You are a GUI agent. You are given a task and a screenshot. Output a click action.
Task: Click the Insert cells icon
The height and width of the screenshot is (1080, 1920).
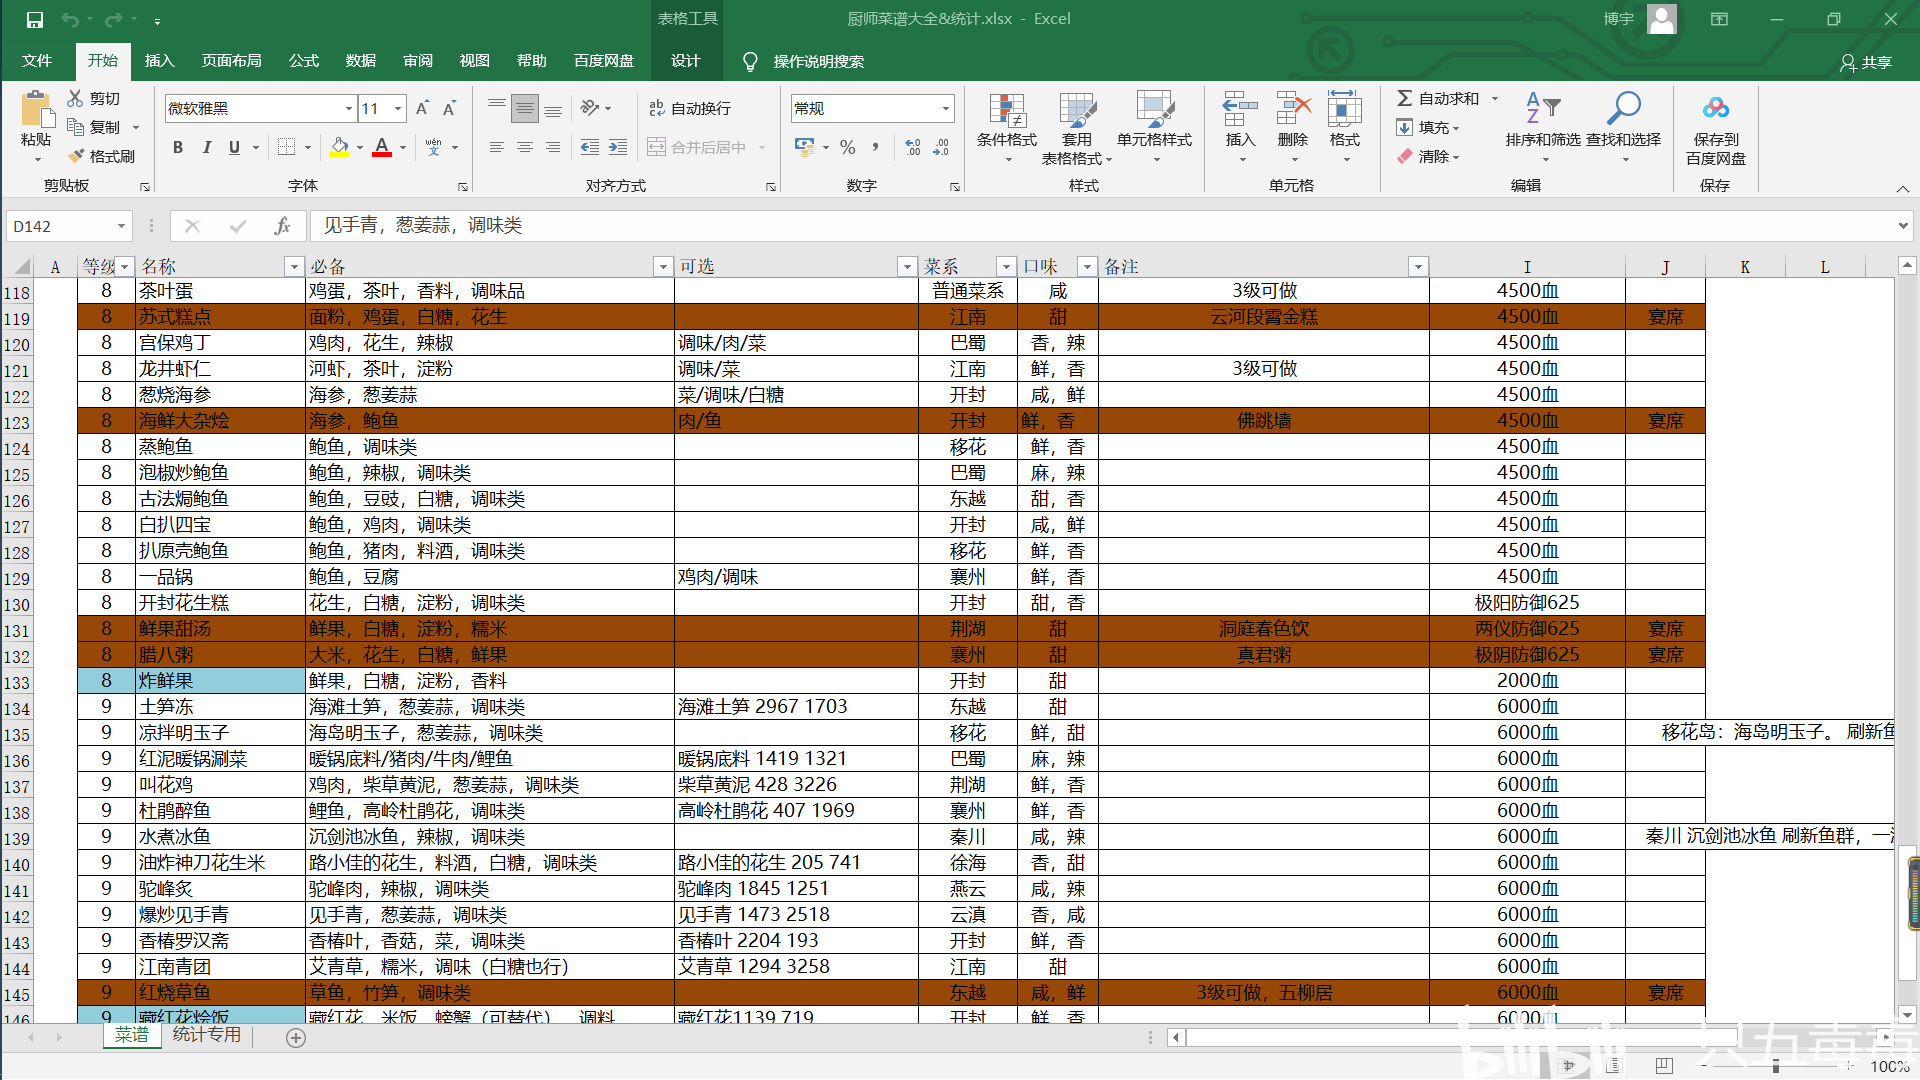point(1240,110)
